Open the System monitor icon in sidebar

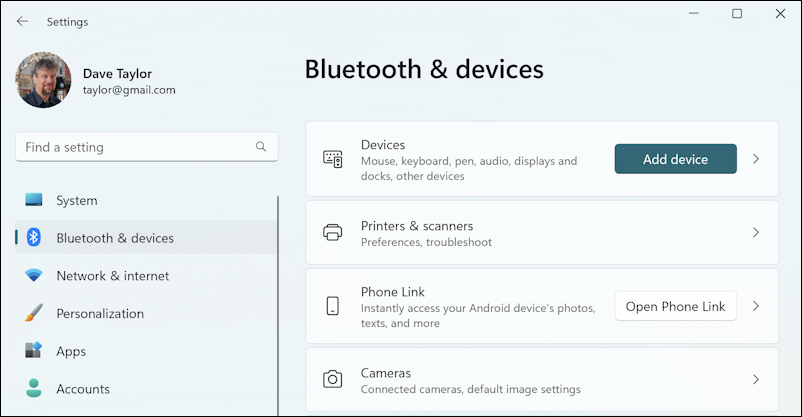point(34,200)
